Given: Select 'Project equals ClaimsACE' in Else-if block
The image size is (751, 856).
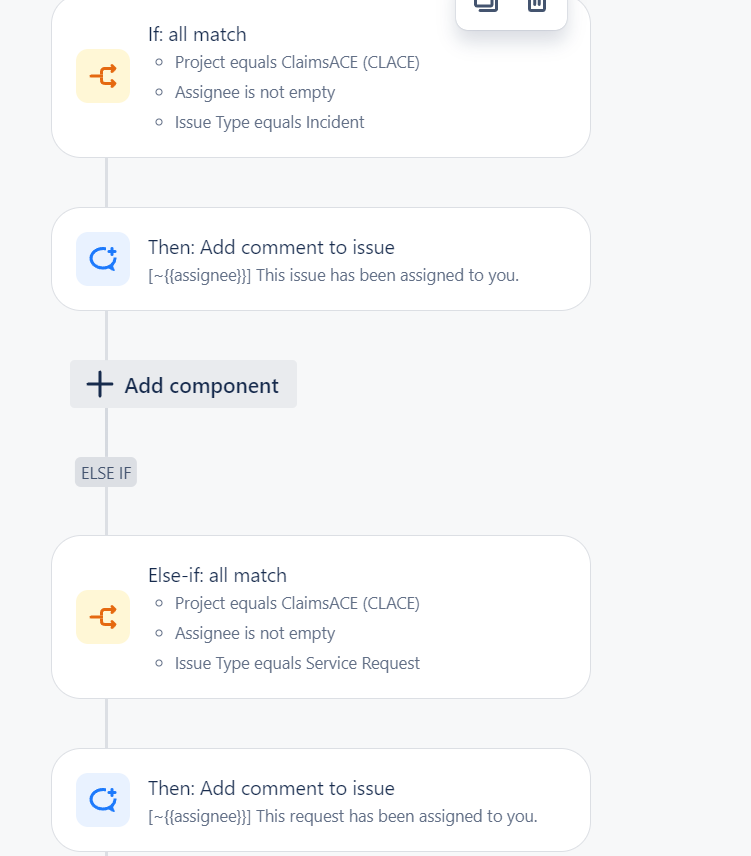Looking at the screenshot, I should (x=297, y=603).
